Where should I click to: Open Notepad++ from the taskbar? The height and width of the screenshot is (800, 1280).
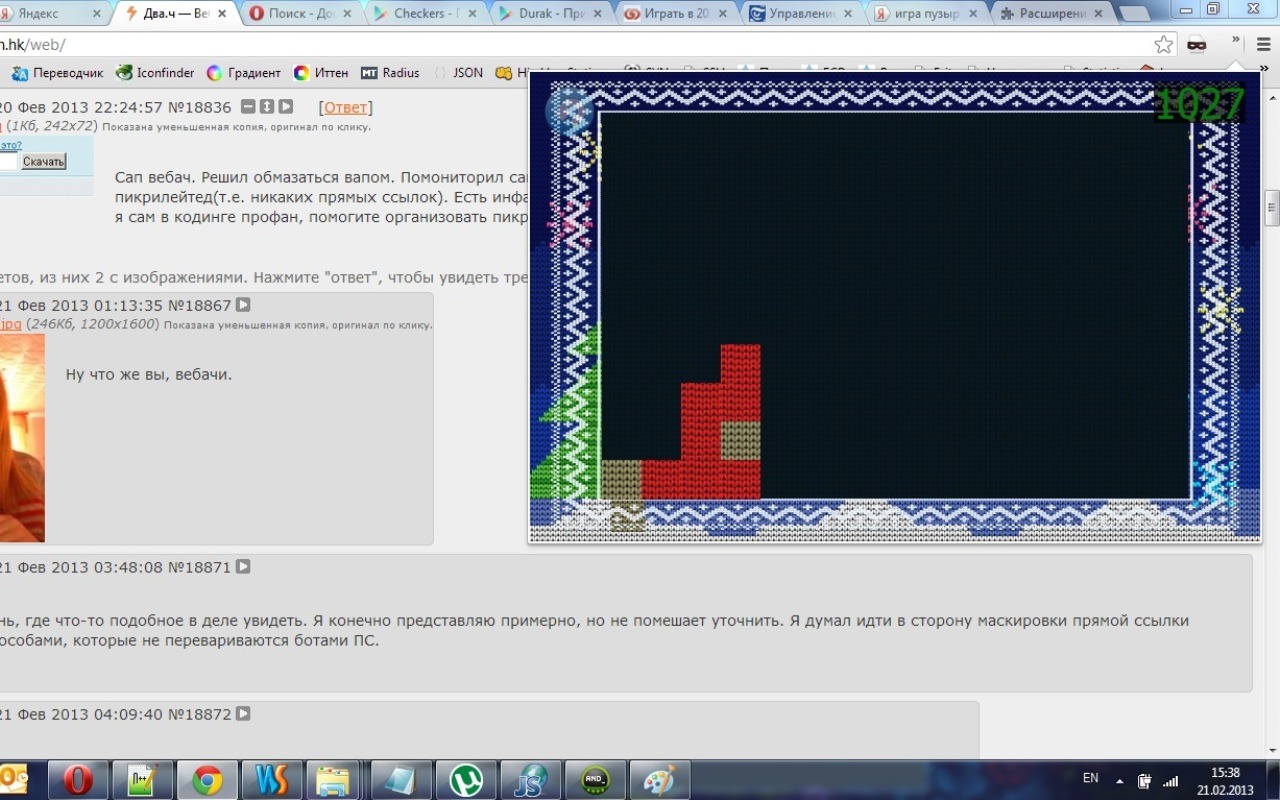143,780
